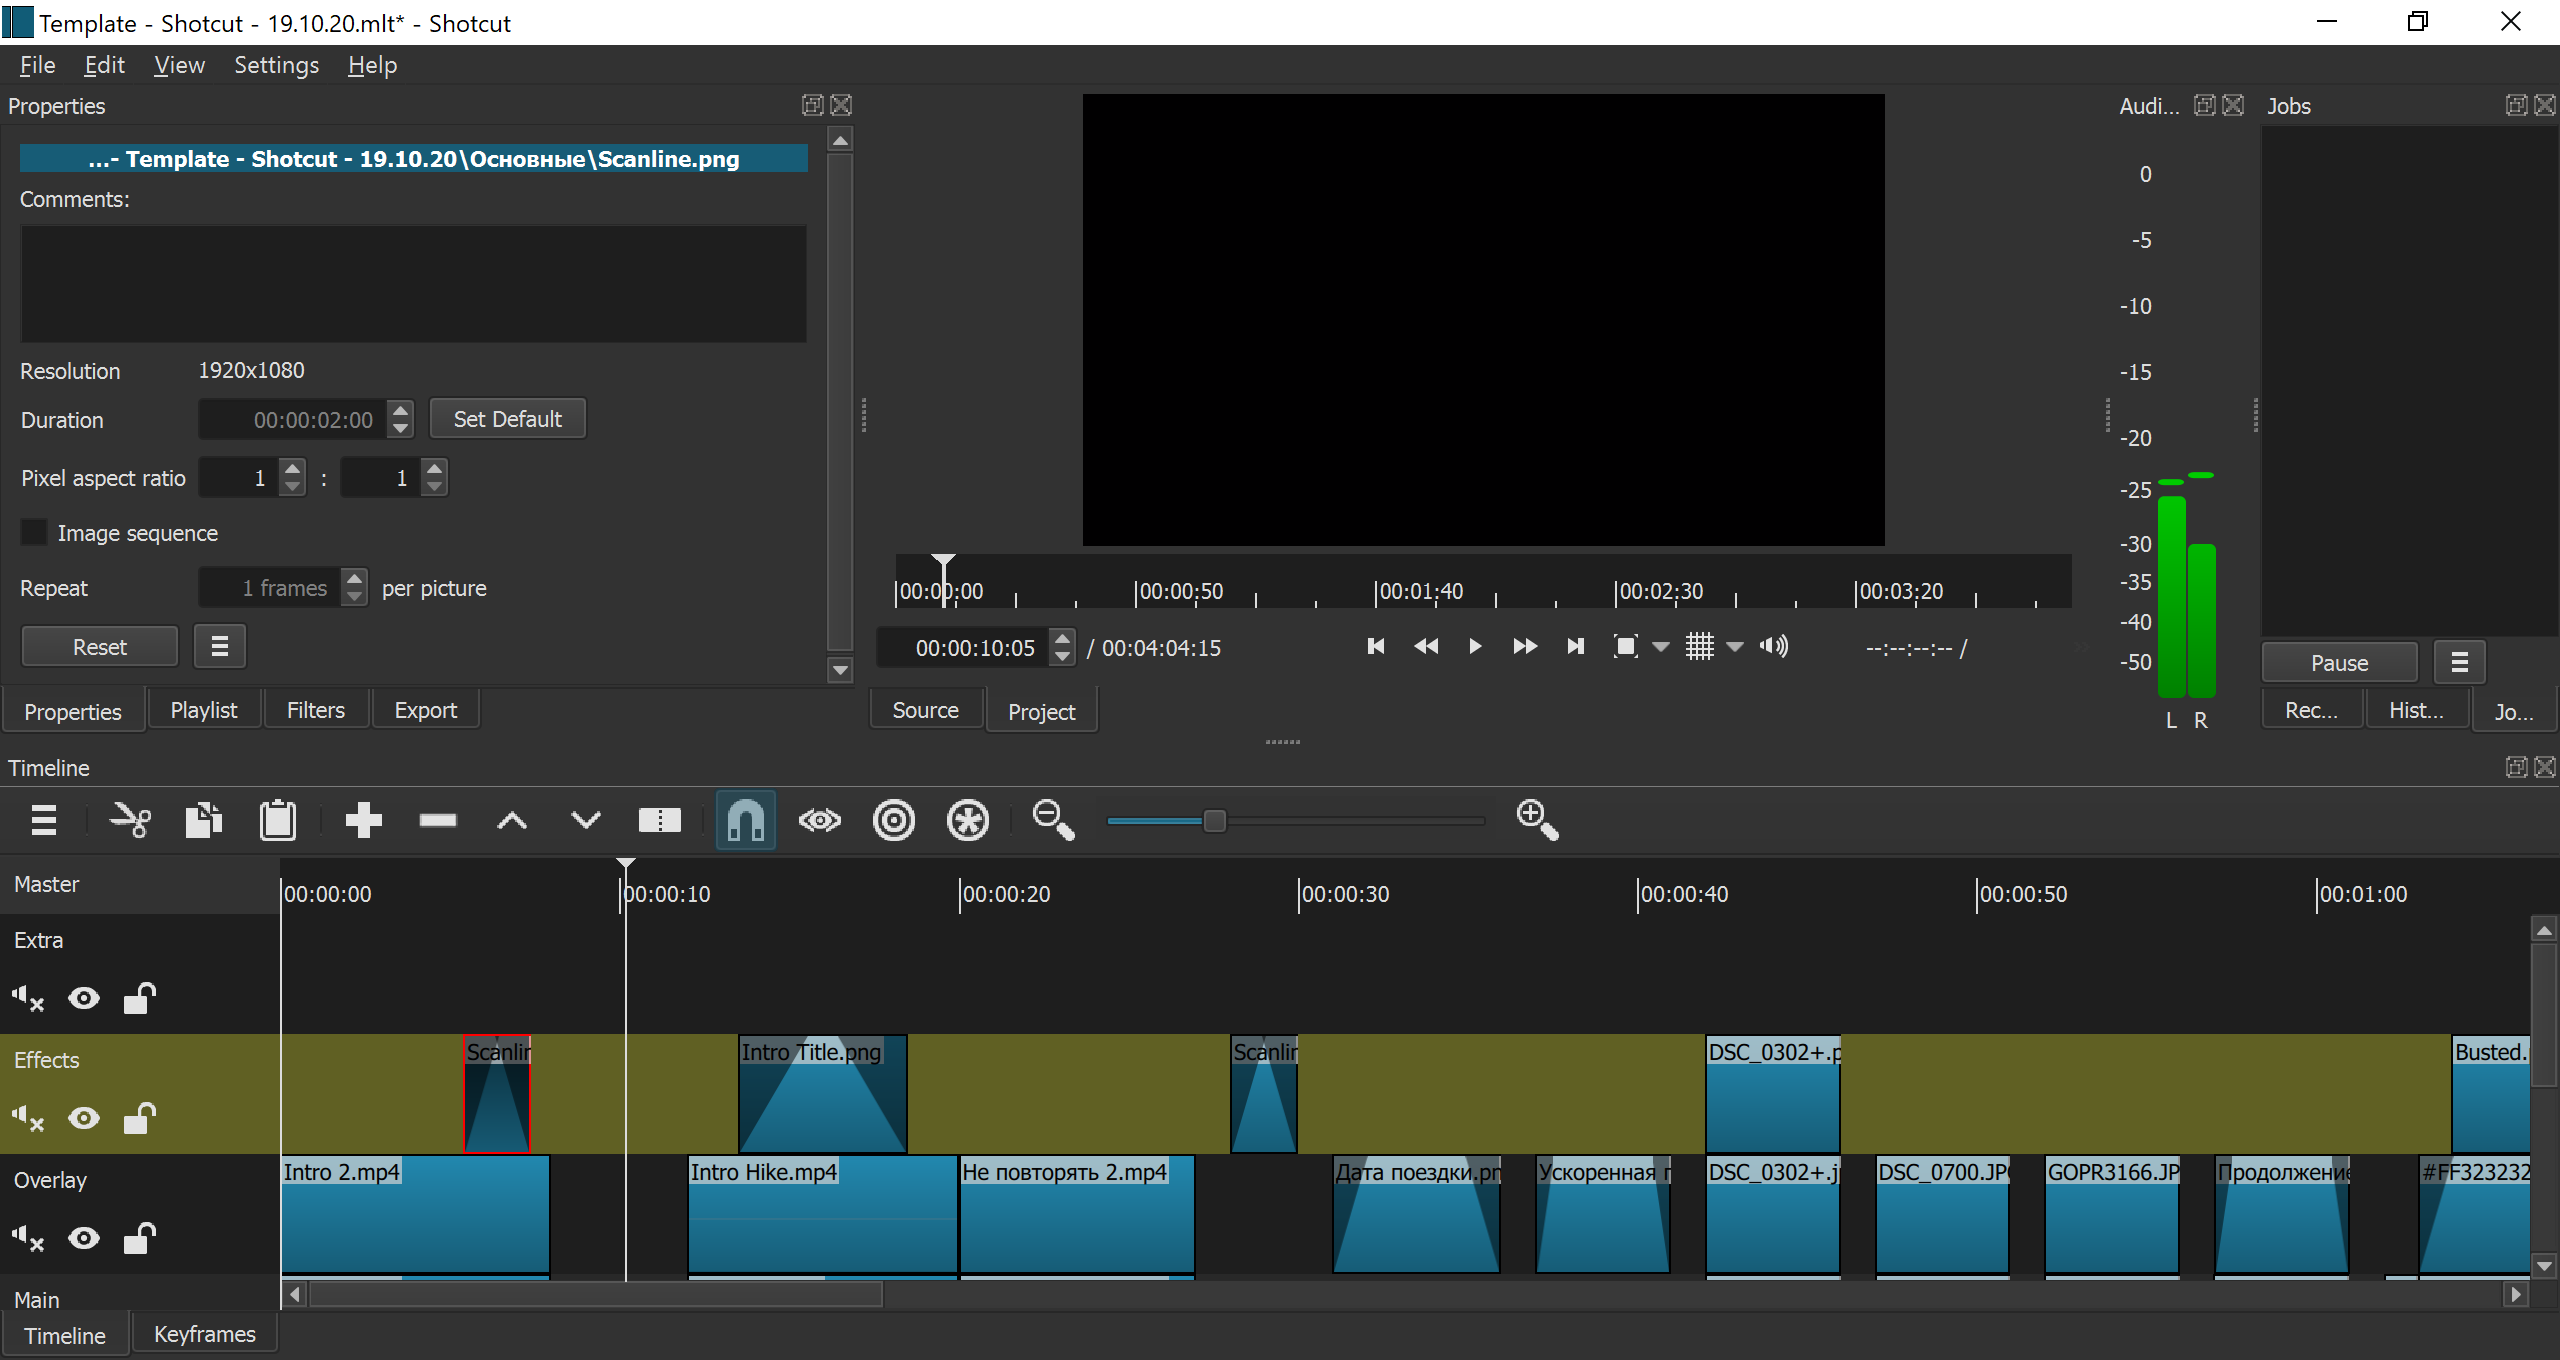Click the Ripple delete minus icon
Screen dimensions: 2560x1360
438,821
